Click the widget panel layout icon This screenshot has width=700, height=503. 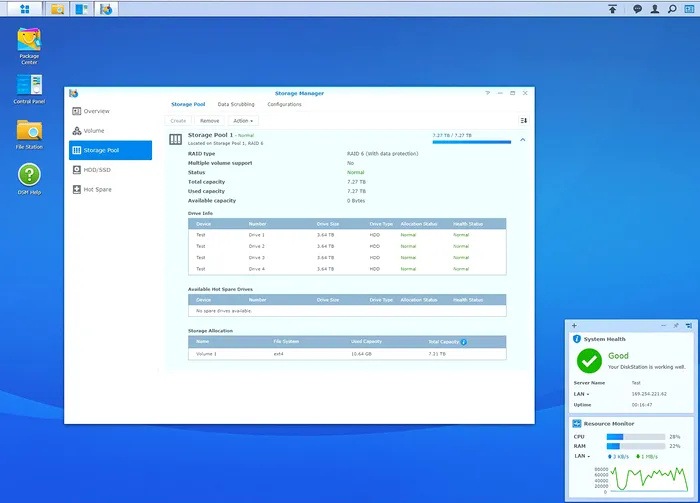tap(689, 325)
